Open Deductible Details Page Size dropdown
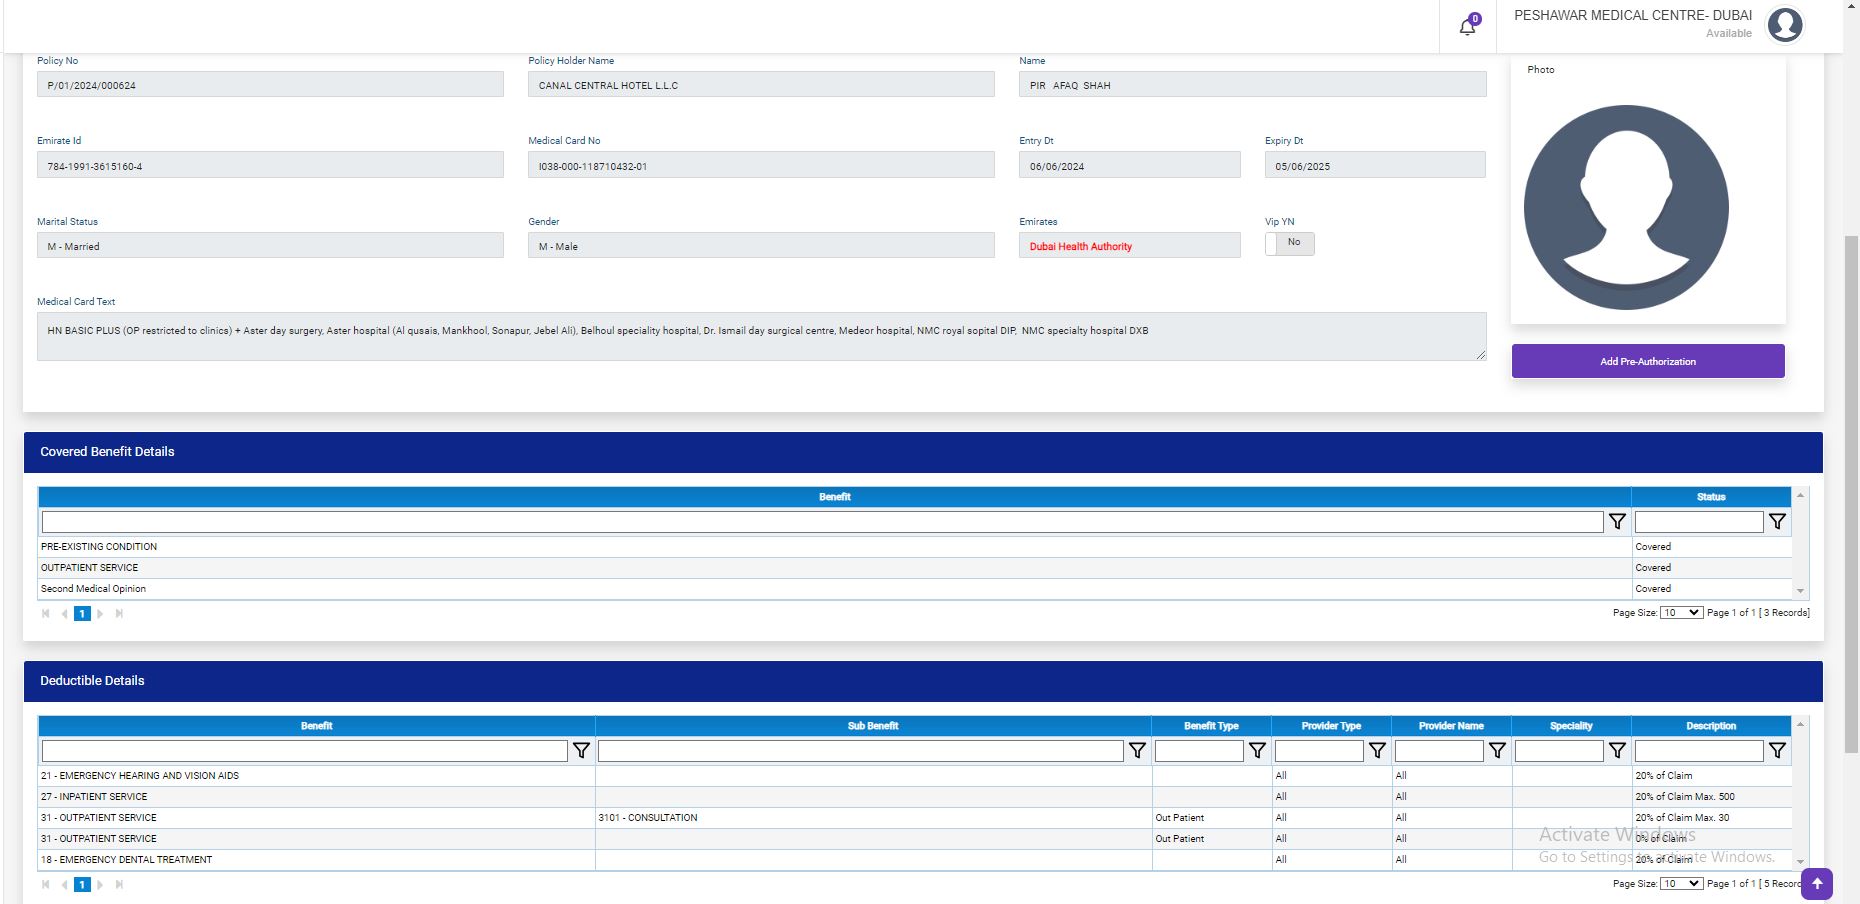The height and width of the screenshot is (904, 1860). tap(1681, 884)
